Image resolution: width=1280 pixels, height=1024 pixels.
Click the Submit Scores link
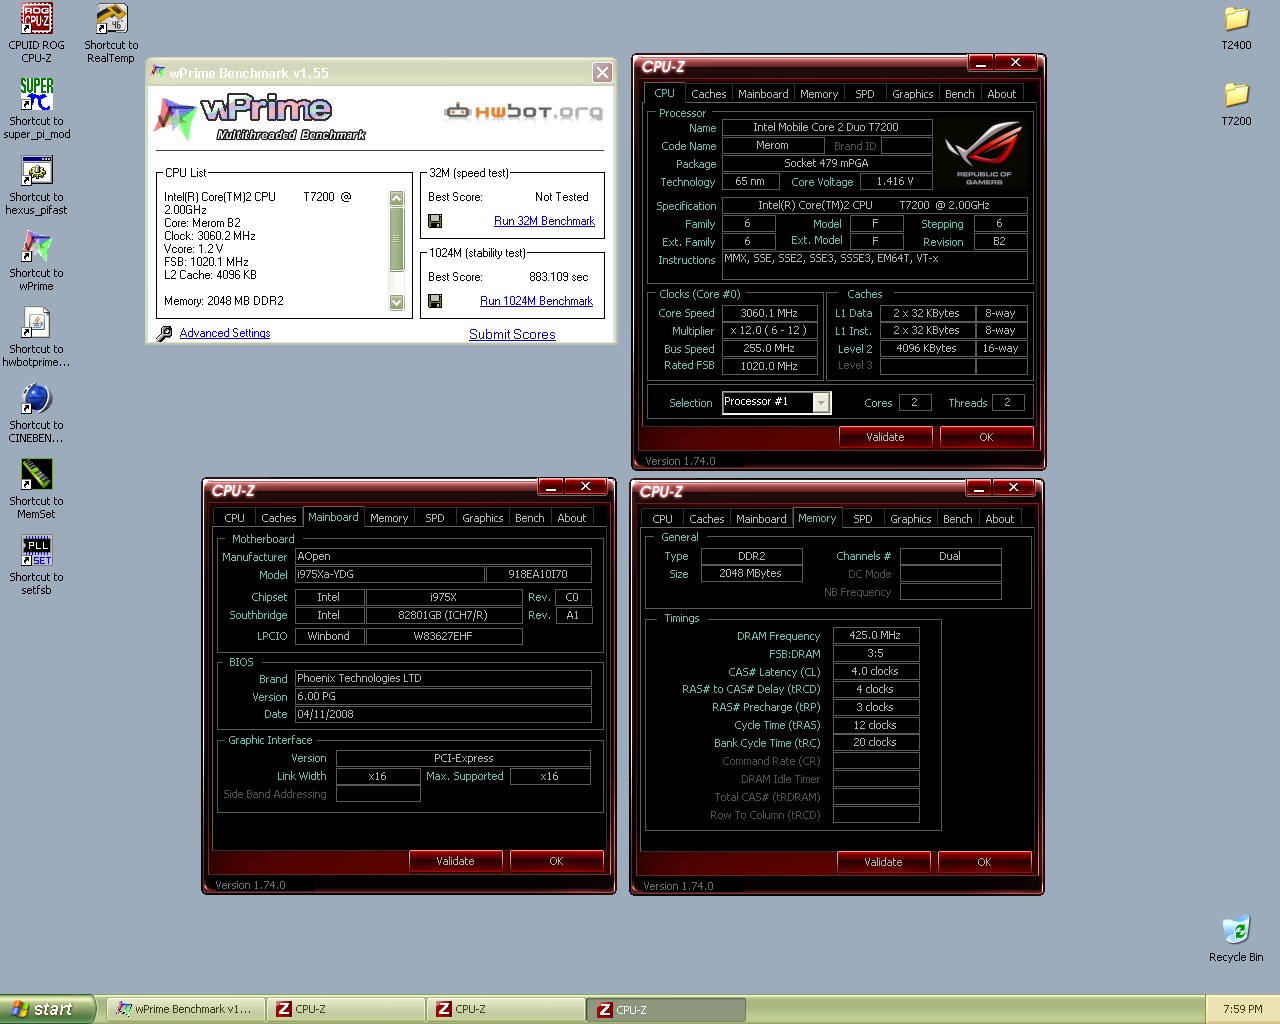tap(512, 334)
